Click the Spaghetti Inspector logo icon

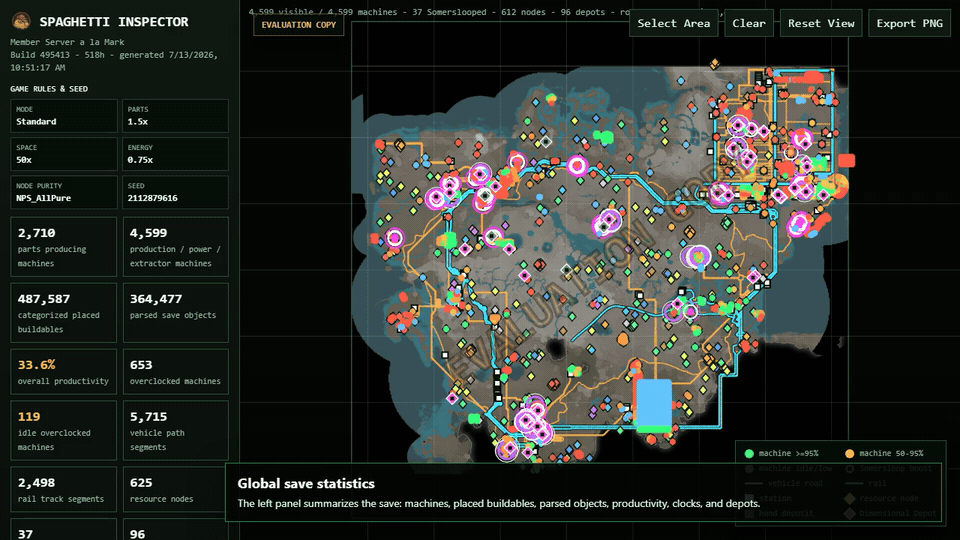(21, 21)
